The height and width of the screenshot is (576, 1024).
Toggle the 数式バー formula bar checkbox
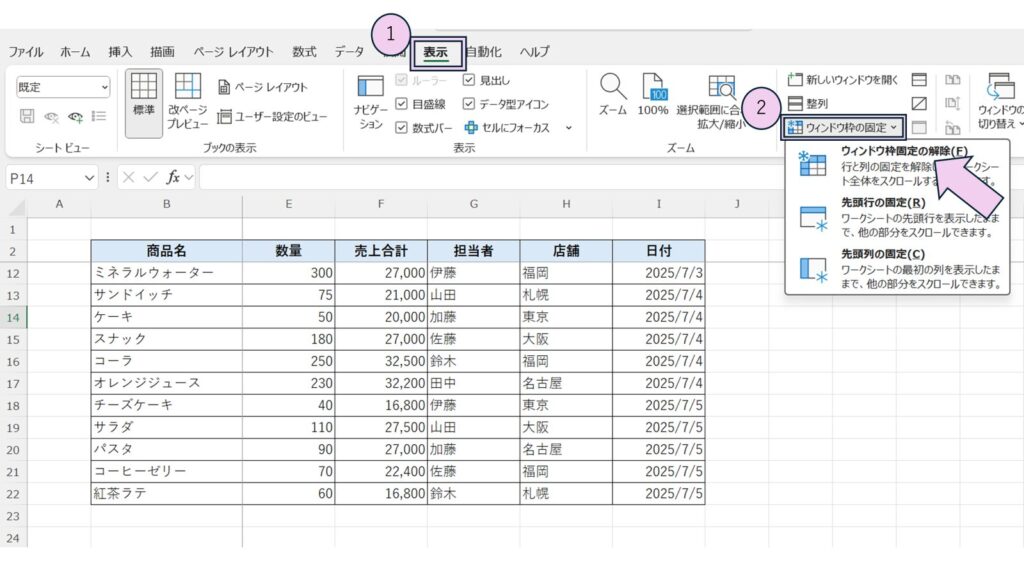(402, 128)
